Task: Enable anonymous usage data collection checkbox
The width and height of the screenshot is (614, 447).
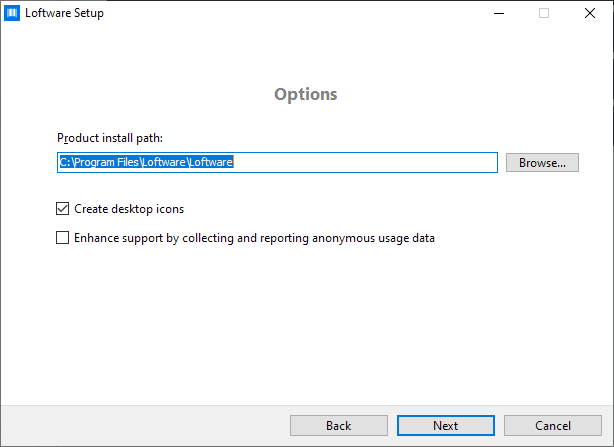Action: click(x=62, y=238)
